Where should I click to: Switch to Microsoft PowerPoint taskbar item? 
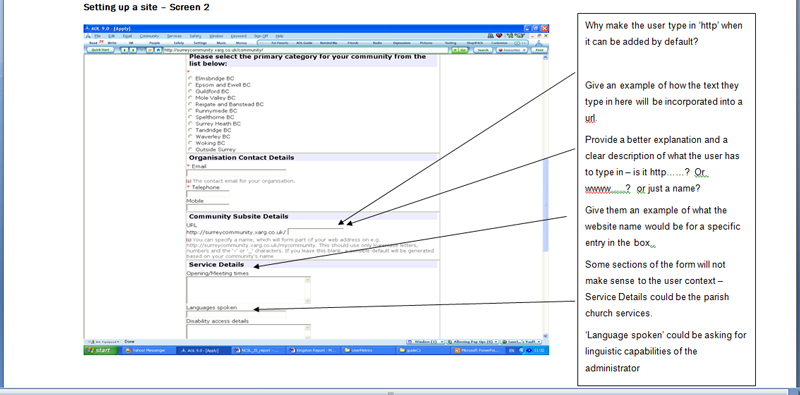[x=479, y=351]
